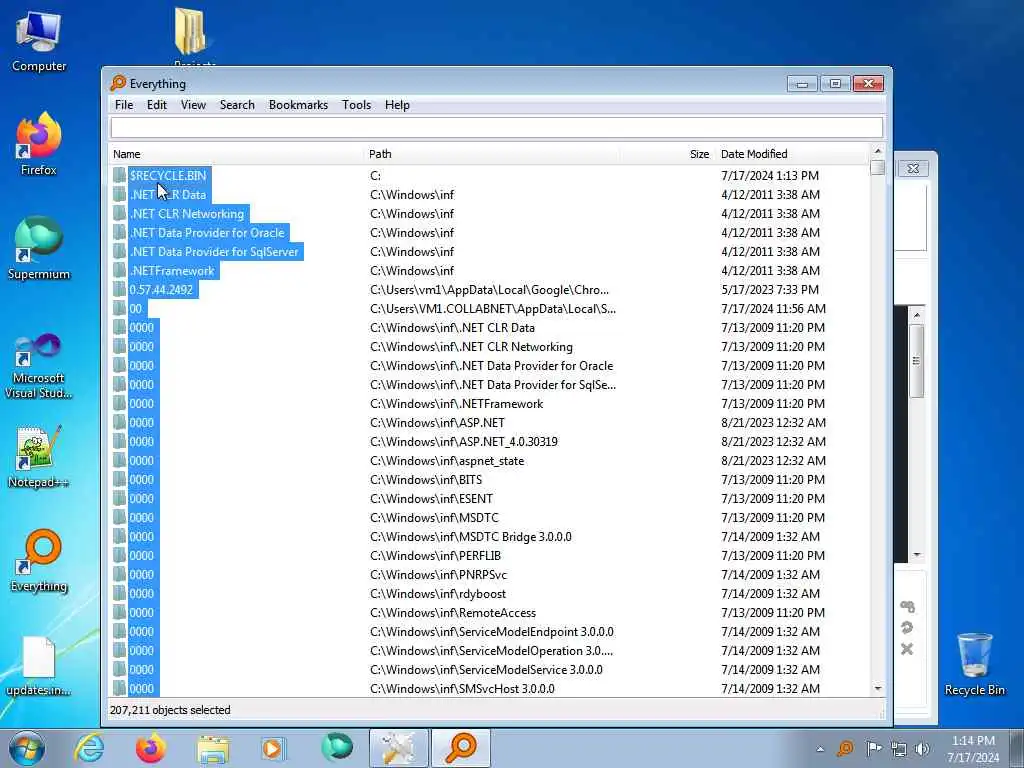Open the View menu

[x=193, y=105]
